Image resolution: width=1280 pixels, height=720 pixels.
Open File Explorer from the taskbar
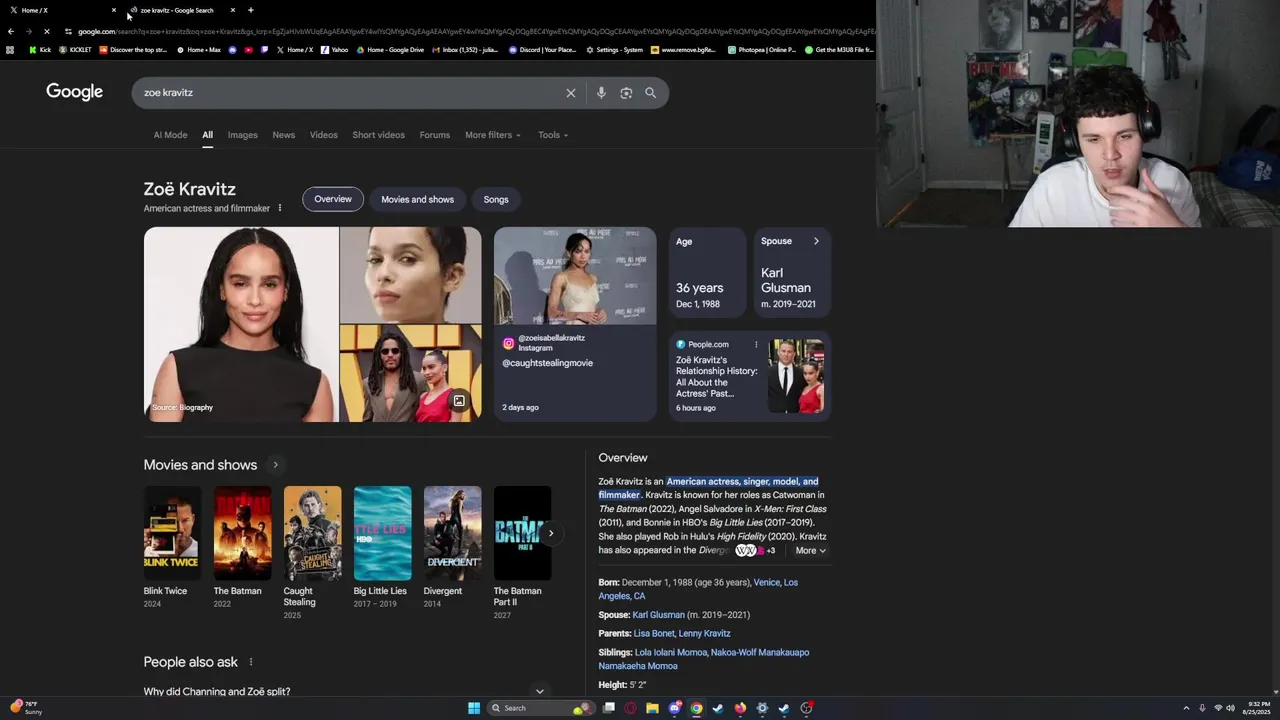tap(652, 708)
